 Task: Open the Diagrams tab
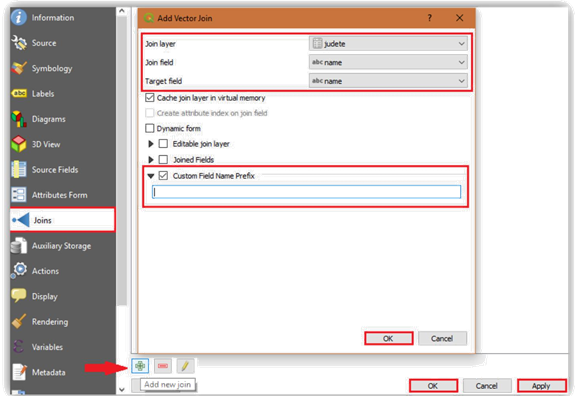62,119
